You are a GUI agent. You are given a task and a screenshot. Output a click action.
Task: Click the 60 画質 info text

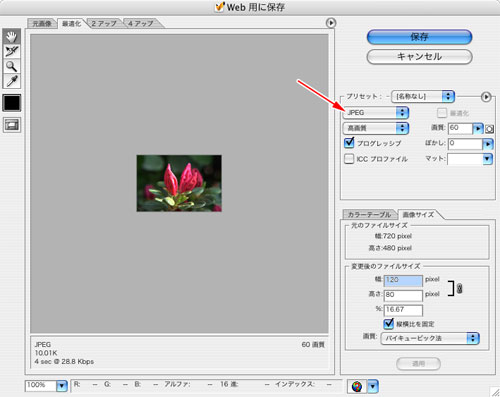(313, 345)
